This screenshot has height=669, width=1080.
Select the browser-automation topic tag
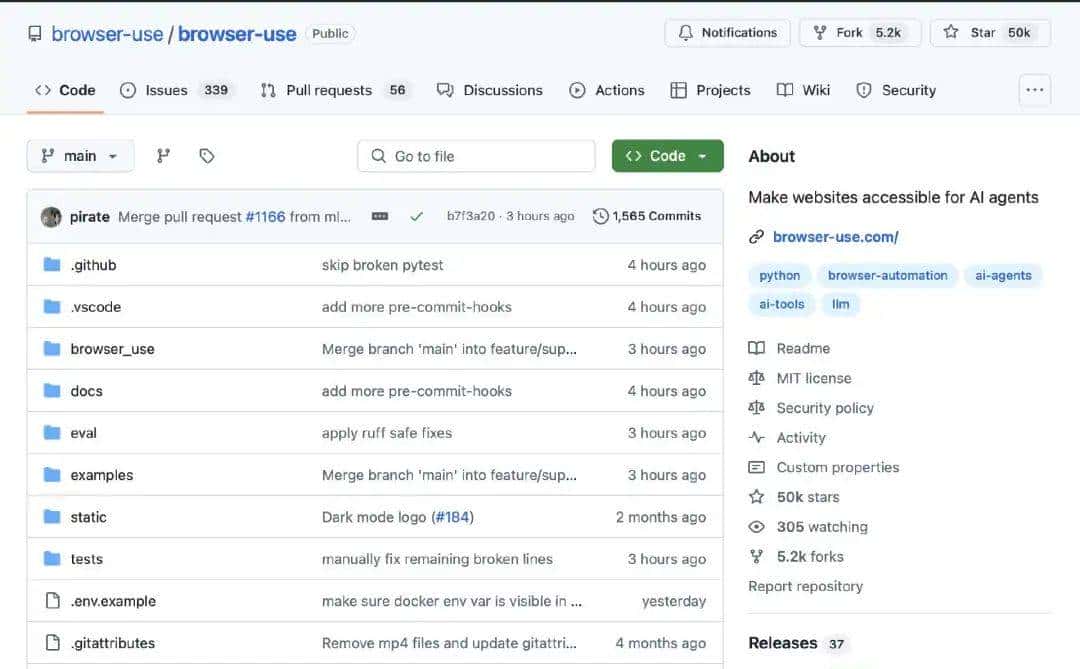tap(887, 276)
